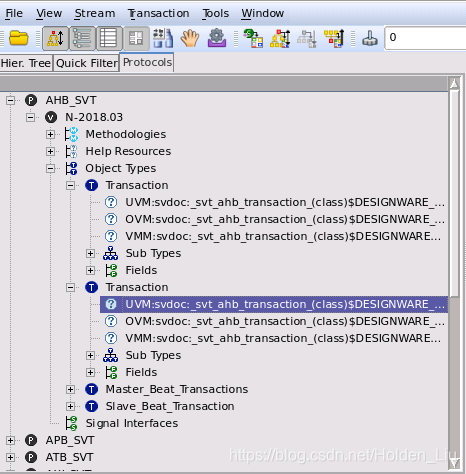
Task: Click the scroll-down arrow of the tree scrollbar
Action: click(454, 463)
